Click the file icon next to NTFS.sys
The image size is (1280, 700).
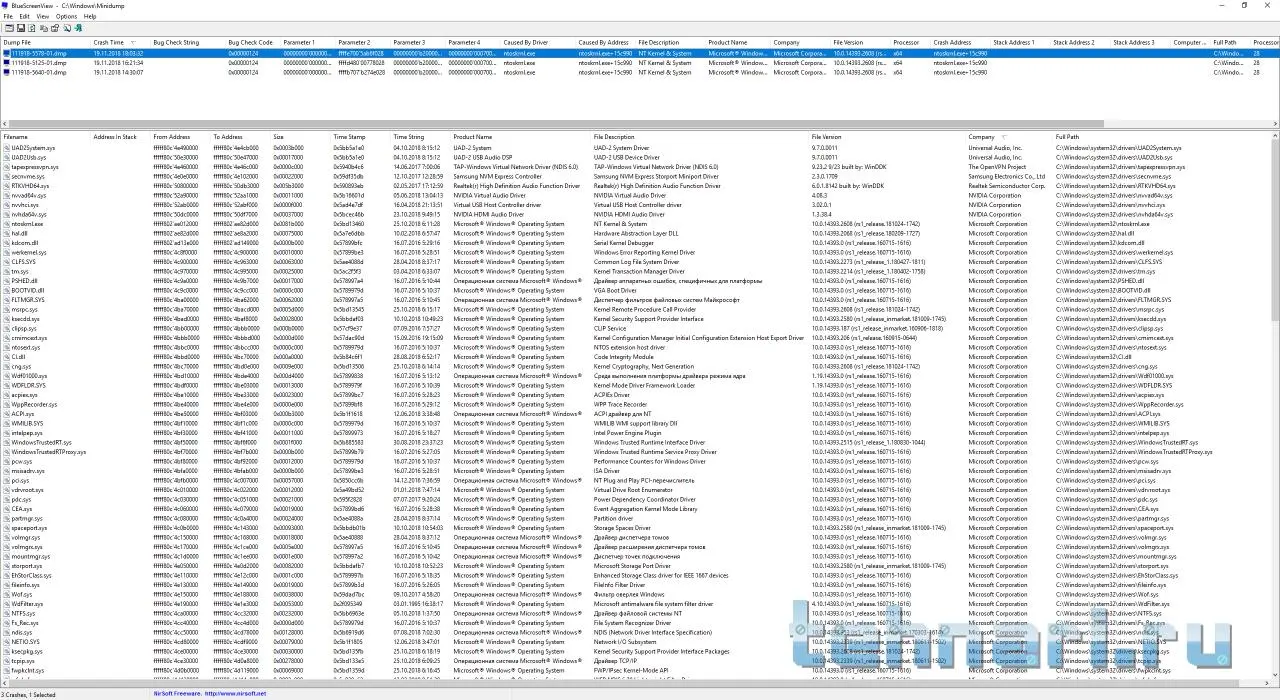pyautogui.click(x=6, y=613)
